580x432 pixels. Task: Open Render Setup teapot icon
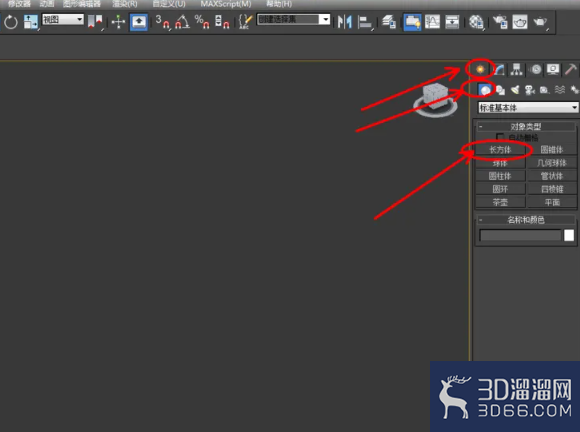pyautogui.click(x=500, y=22)
